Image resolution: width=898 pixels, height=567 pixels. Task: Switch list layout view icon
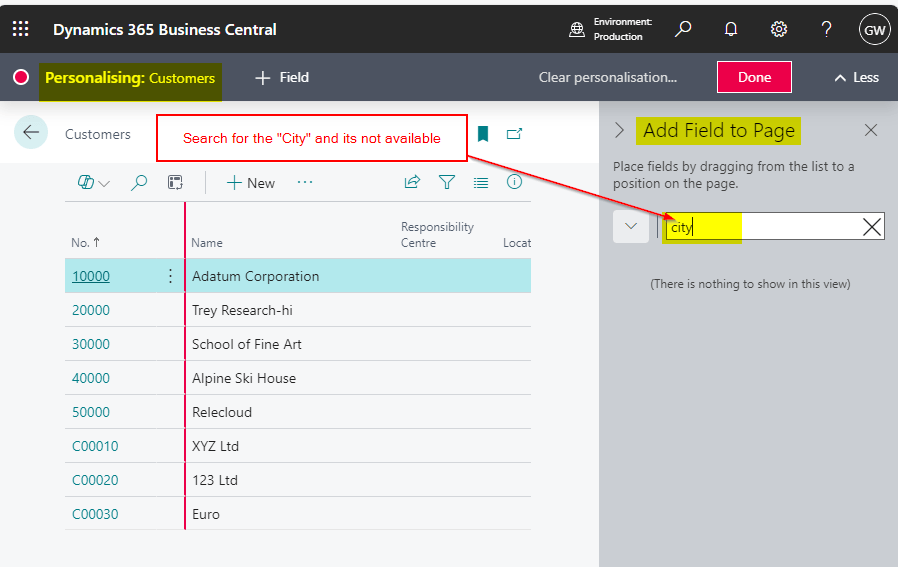pos(481,182)
